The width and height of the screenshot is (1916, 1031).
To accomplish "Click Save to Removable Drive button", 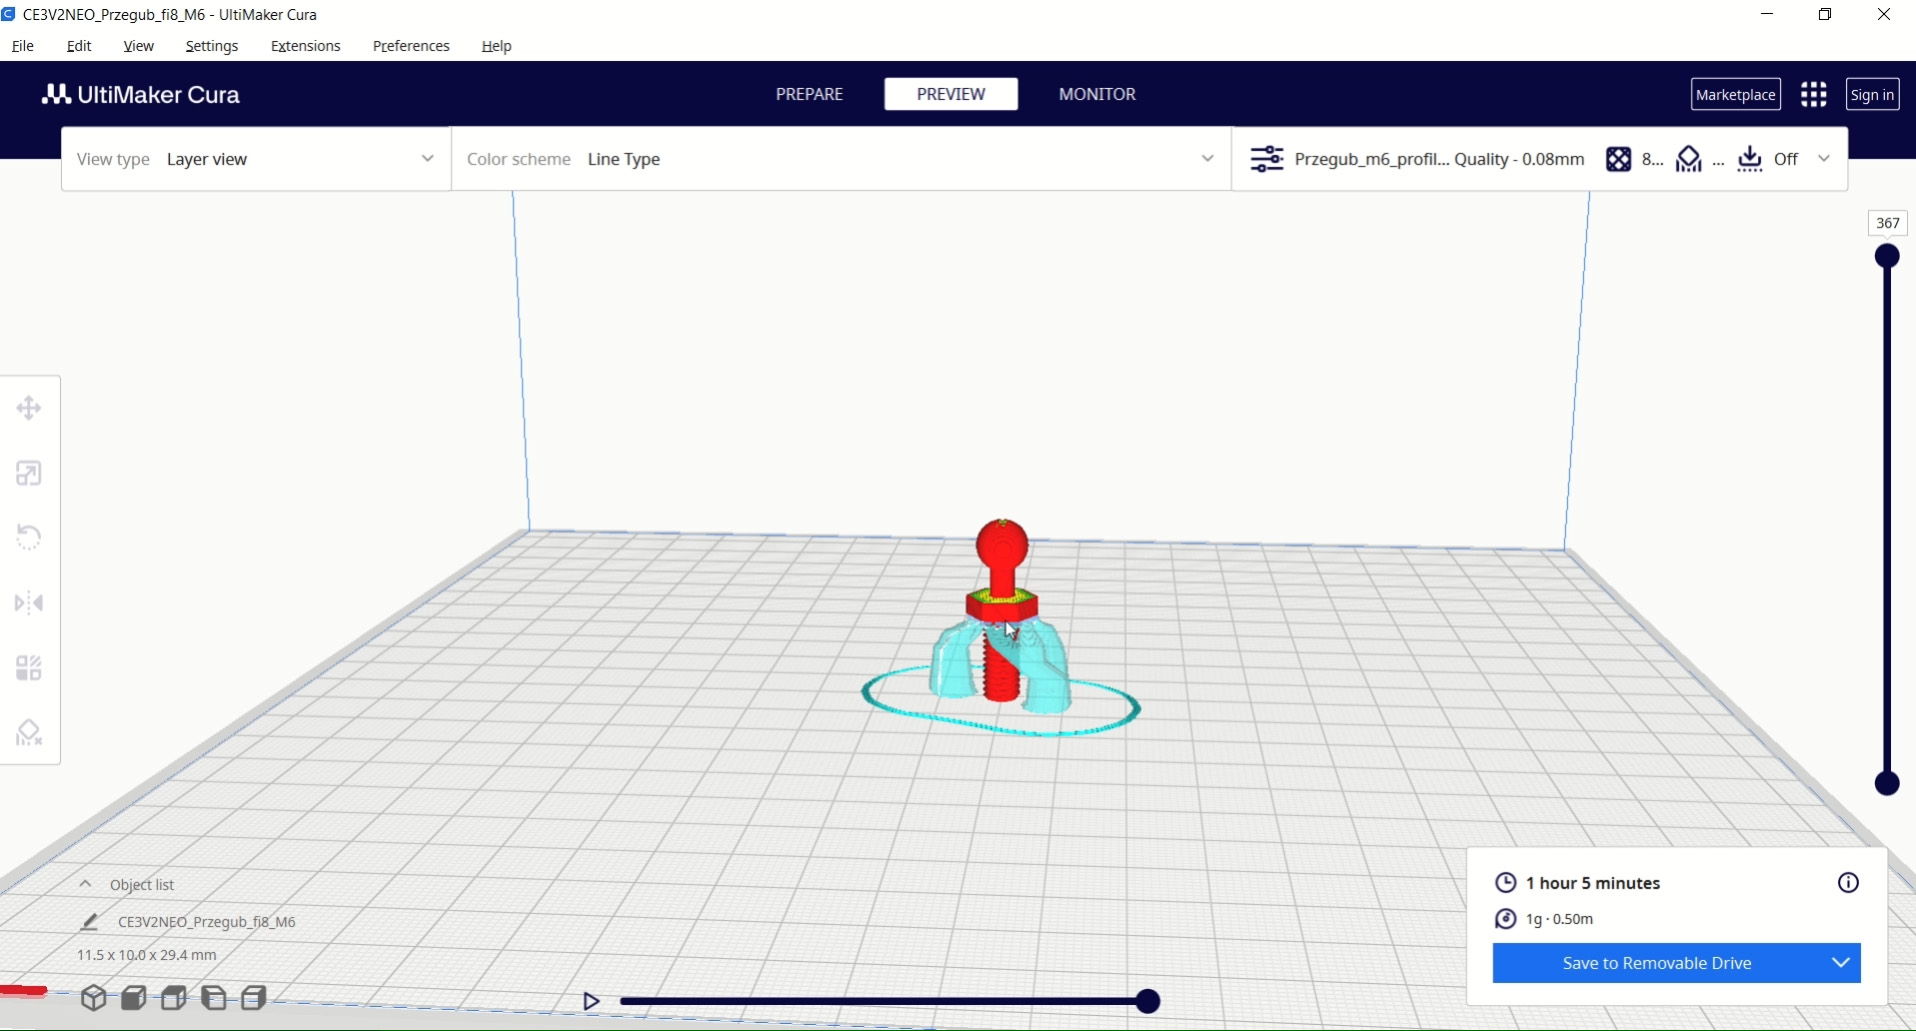I will pos(1656,963).
